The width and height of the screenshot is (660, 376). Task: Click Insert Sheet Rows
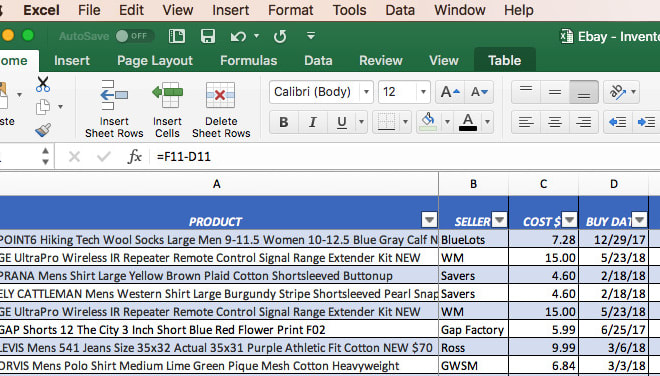tap(114, 109)
